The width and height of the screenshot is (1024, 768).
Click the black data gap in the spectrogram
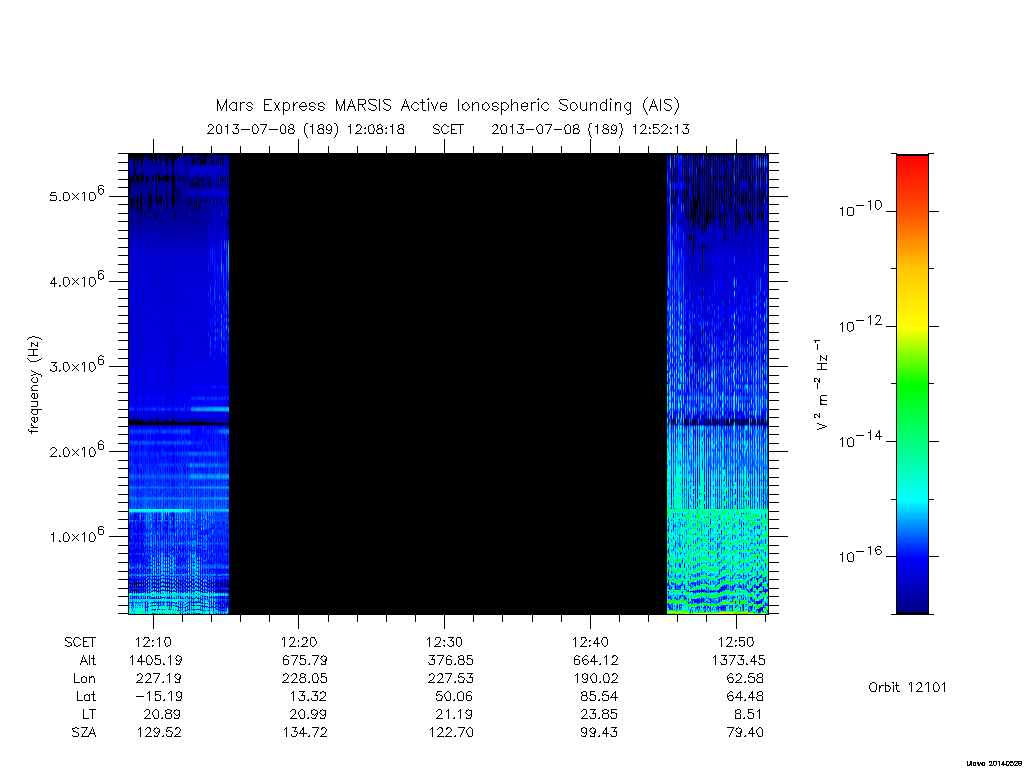point(448,384)
